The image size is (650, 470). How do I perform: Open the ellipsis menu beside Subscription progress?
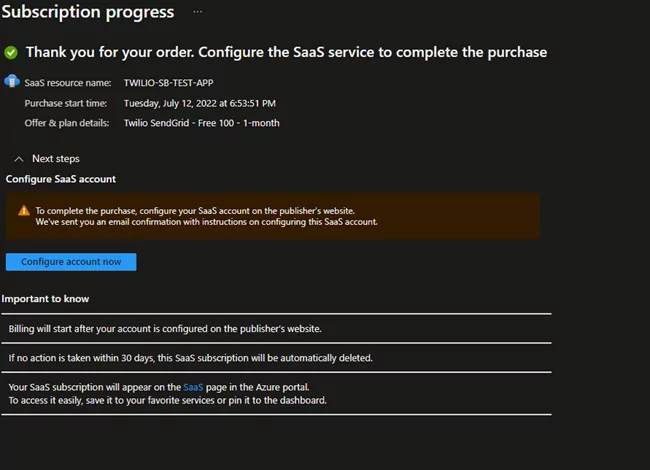pyautogui.click(x=198, y=12)
